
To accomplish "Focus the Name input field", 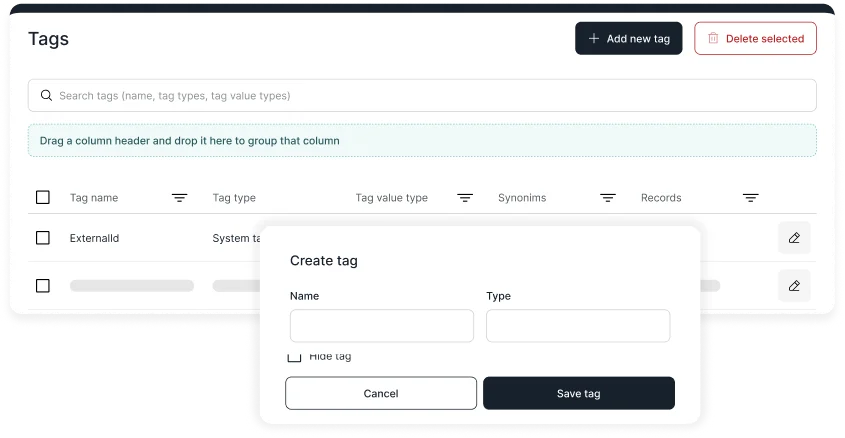I will tap(381, 326).
